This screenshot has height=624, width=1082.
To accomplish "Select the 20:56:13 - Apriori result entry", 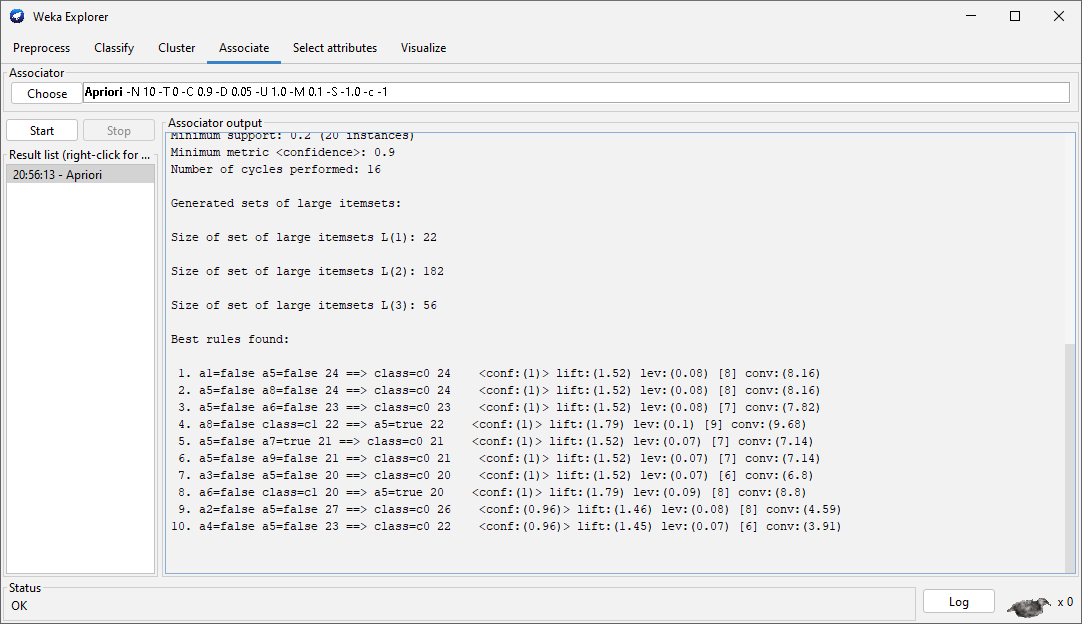I will 80,175.
